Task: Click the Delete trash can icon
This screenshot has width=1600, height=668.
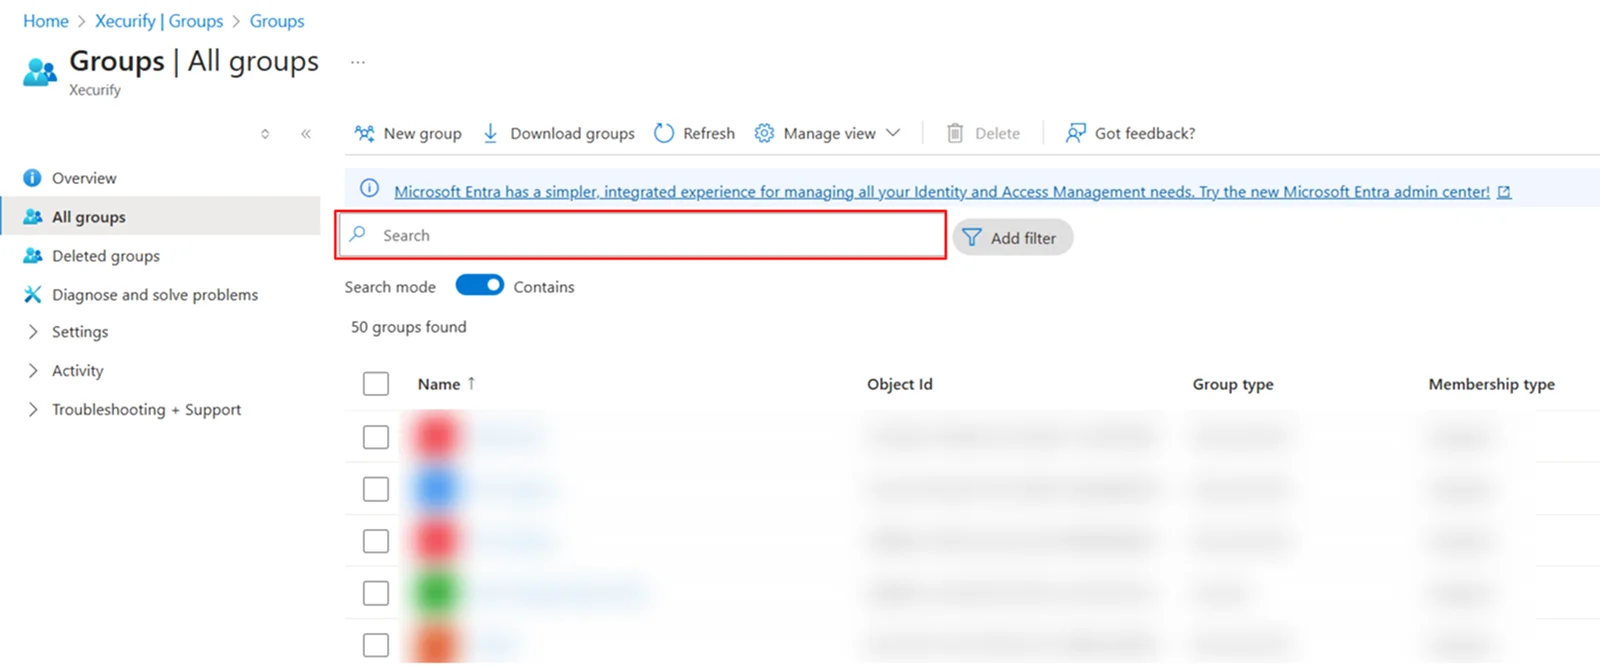Action: [955, 133]
